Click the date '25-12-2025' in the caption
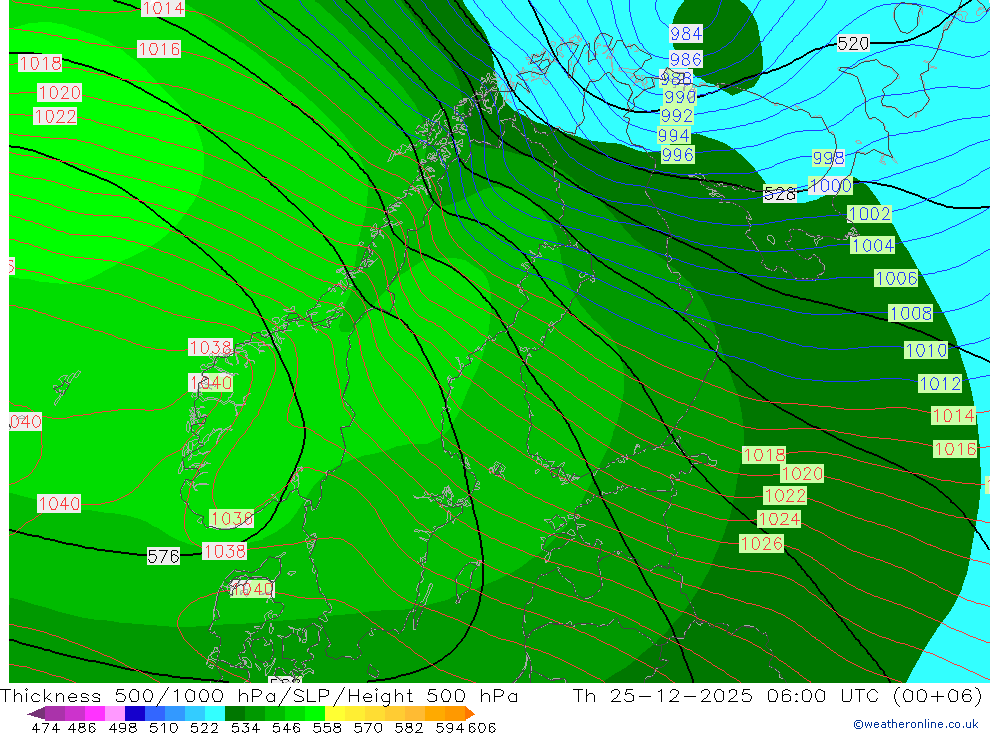The width and height of the screenshot is (1000, 733). click(681, 695)
